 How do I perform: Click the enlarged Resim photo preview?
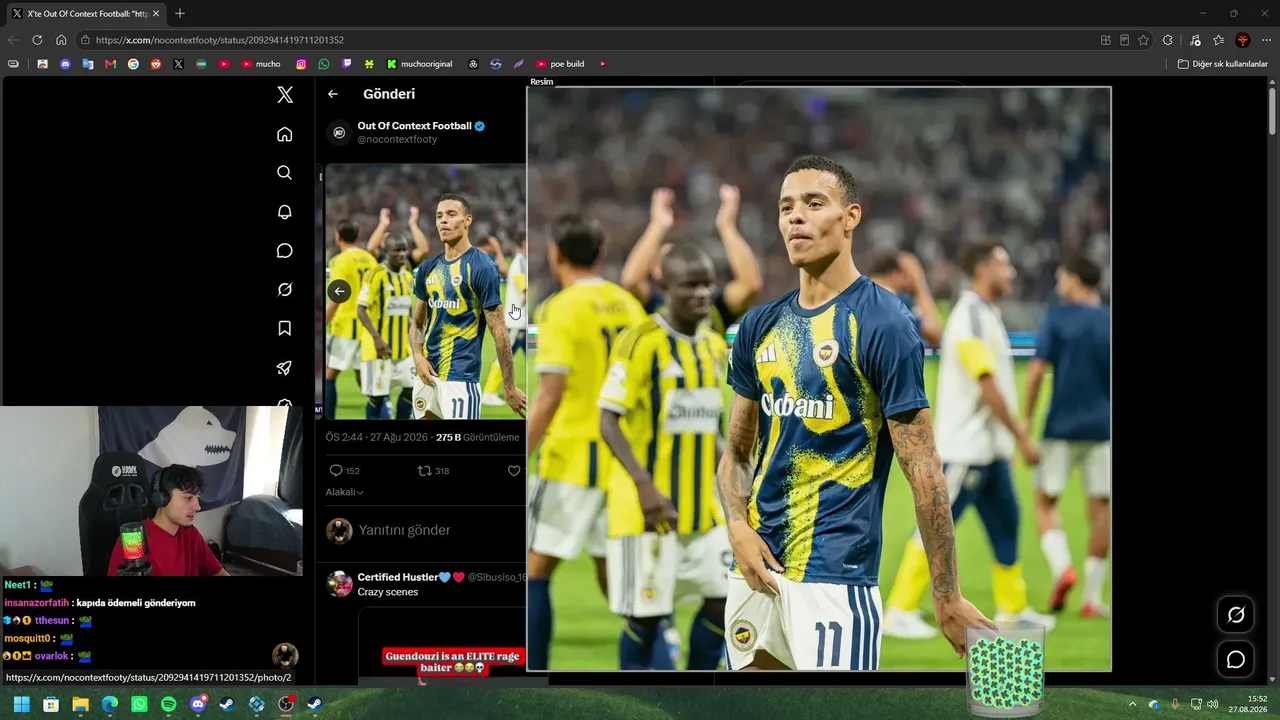click(819, 379)
